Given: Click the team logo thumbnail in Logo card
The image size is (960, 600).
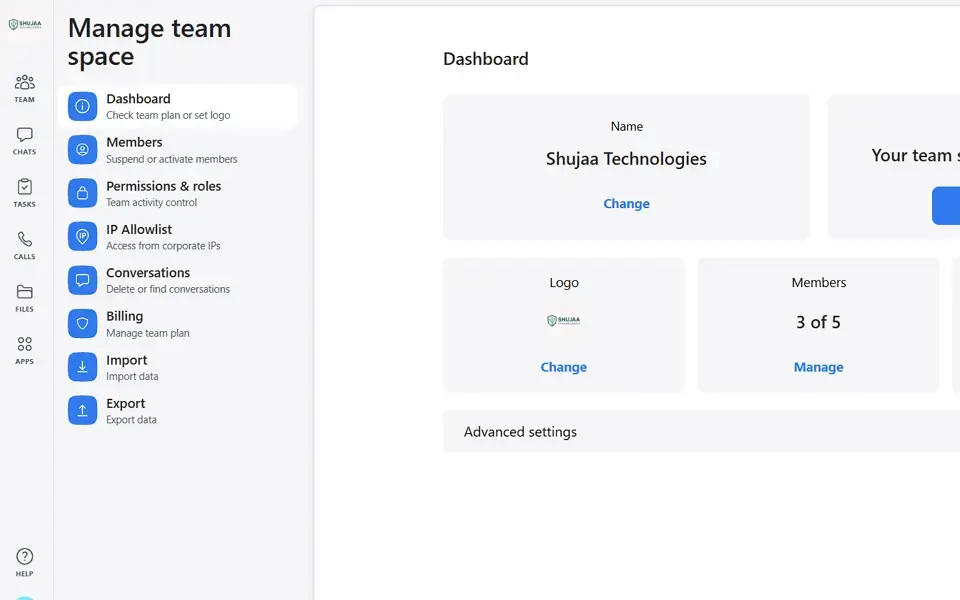Looking at the screenshot, I should (x=563, y=320).
